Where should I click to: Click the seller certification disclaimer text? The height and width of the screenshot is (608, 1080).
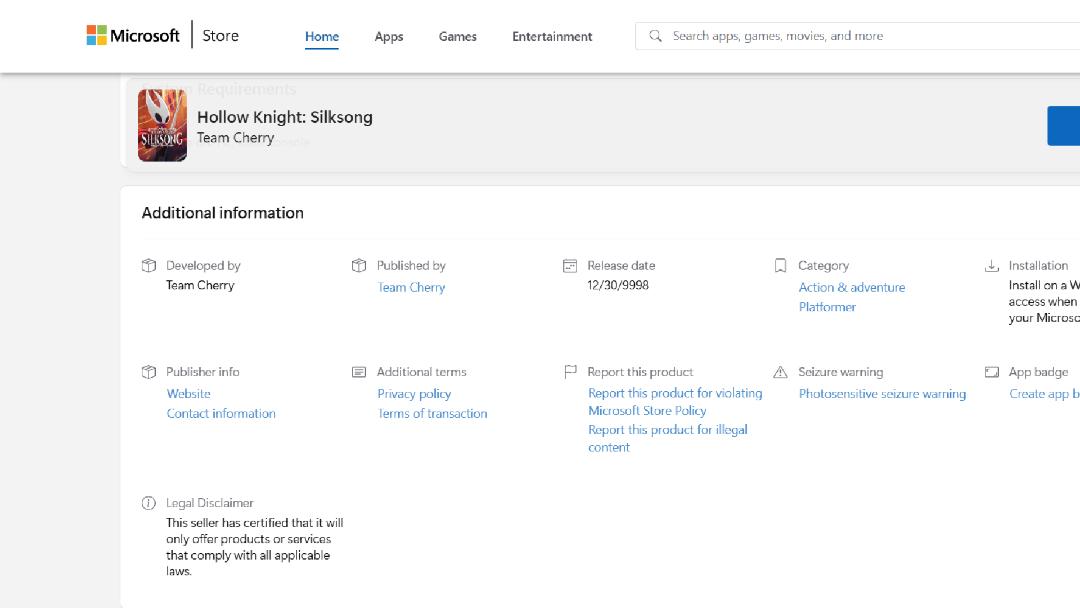(254, 547)
